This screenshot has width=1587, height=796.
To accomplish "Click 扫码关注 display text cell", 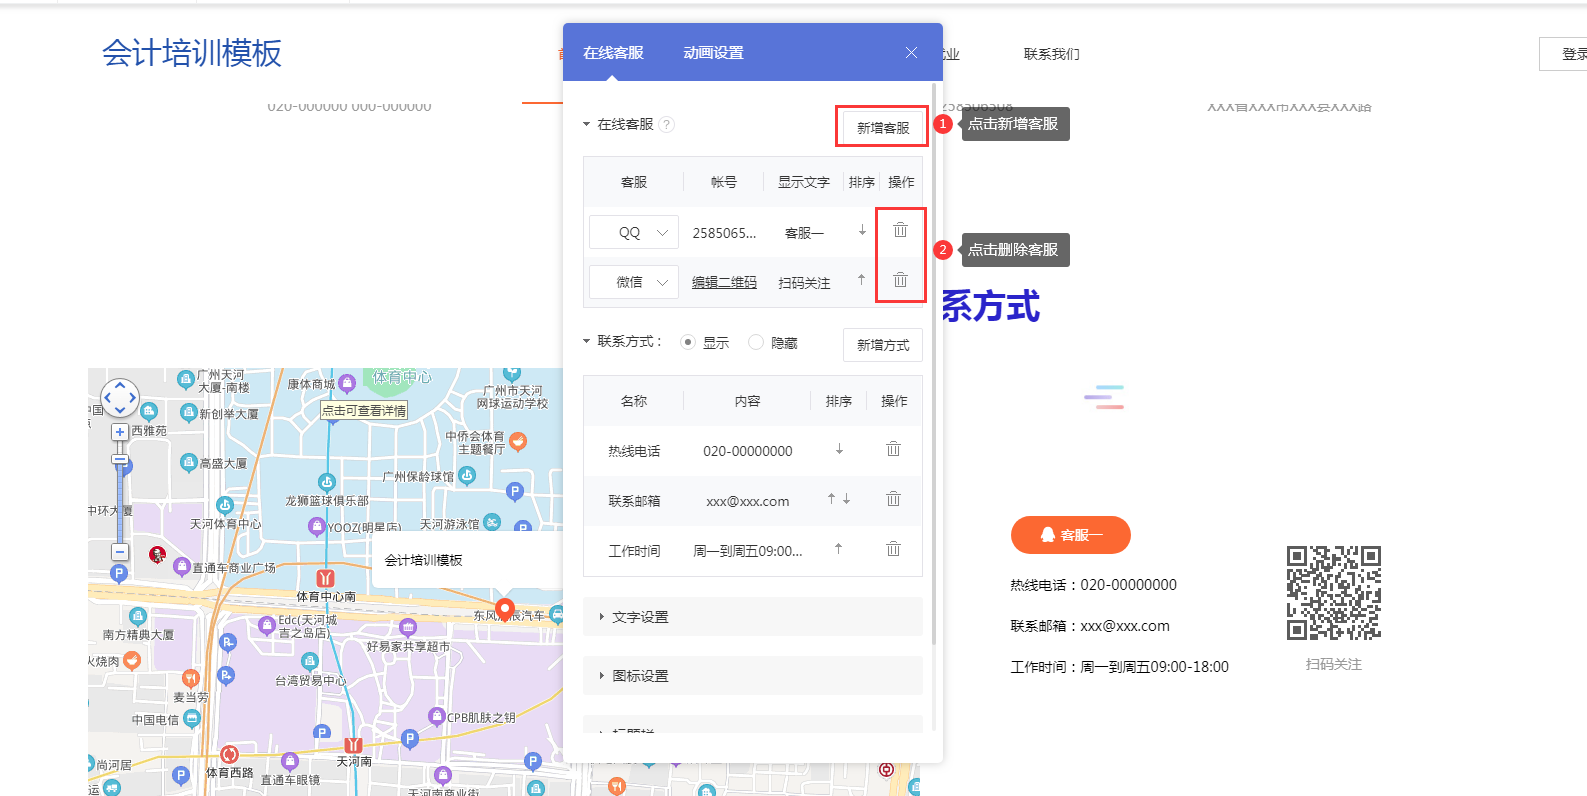I will pos(804,283).
